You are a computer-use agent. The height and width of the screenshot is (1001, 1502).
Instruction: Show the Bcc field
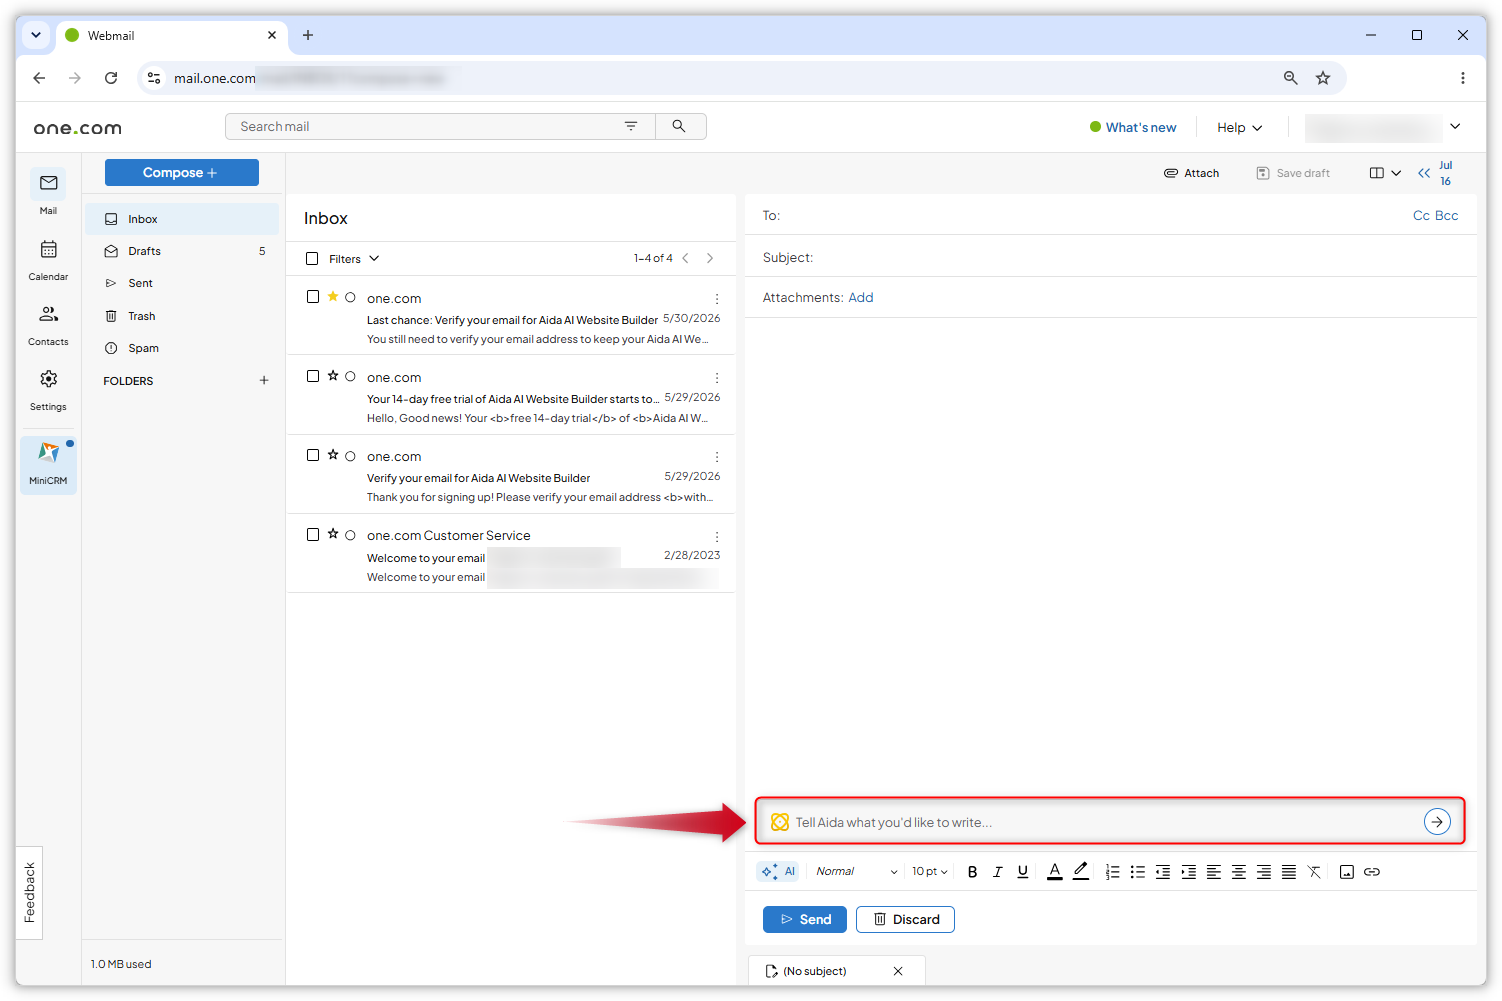pos(1447,216)
